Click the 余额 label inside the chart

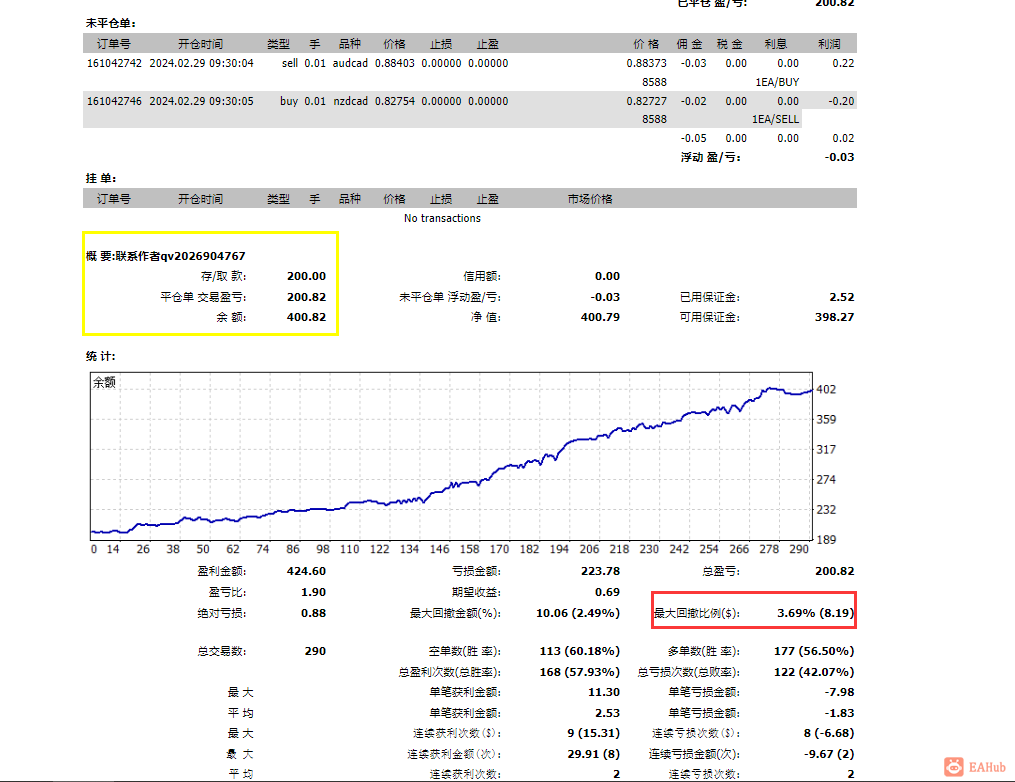104,382
